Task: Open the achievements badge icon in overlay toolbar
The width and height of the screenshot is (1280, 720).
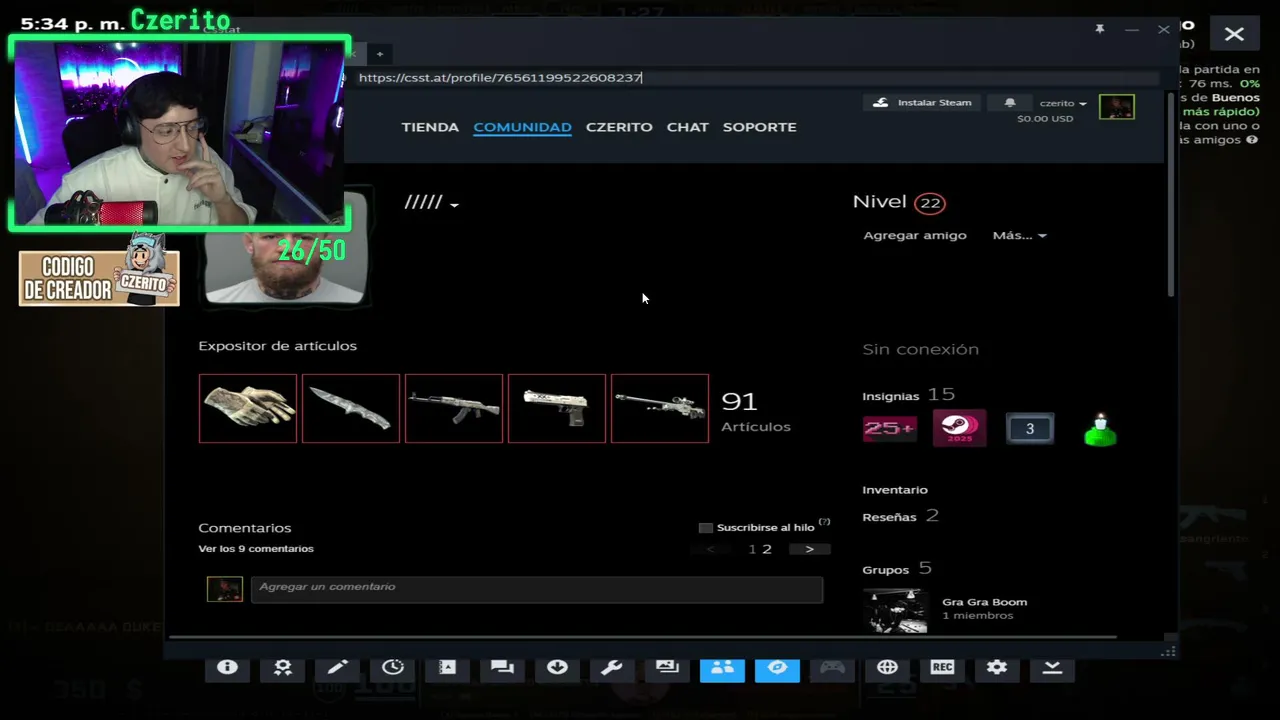Action: click(282, 668)
